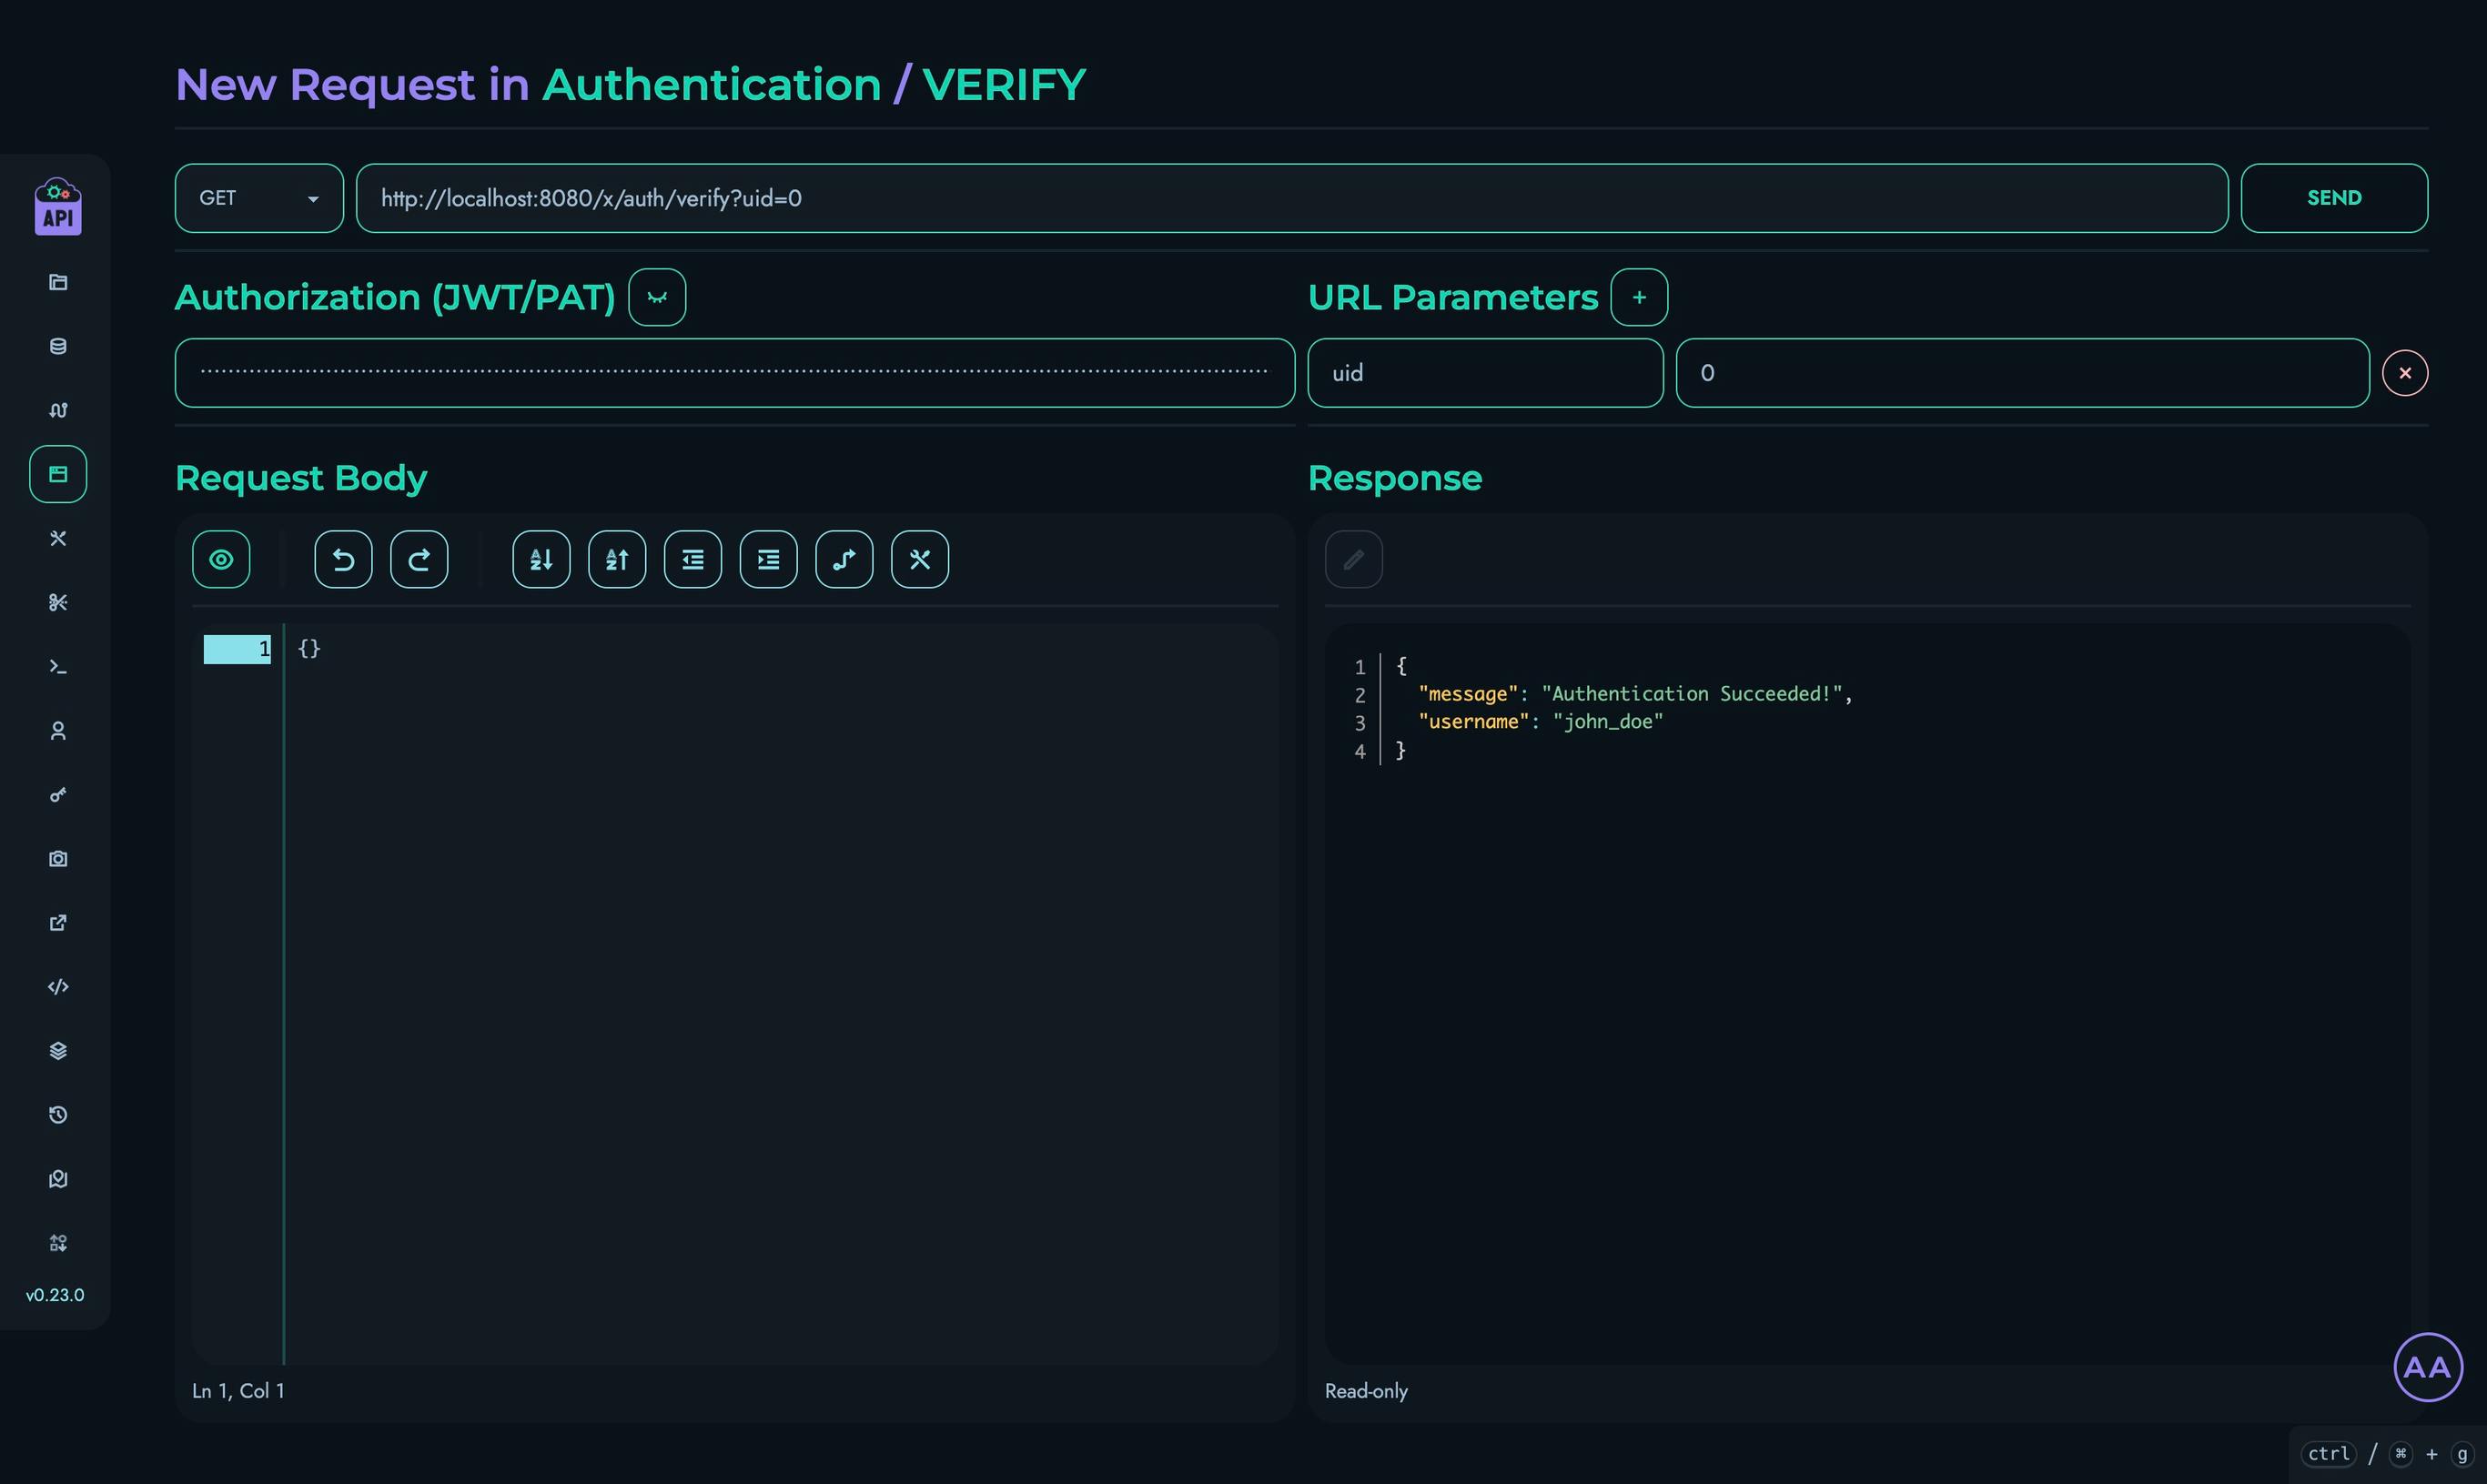Click the API app logo in sidebar
2487x1484 pixels.
coord(58,207)
